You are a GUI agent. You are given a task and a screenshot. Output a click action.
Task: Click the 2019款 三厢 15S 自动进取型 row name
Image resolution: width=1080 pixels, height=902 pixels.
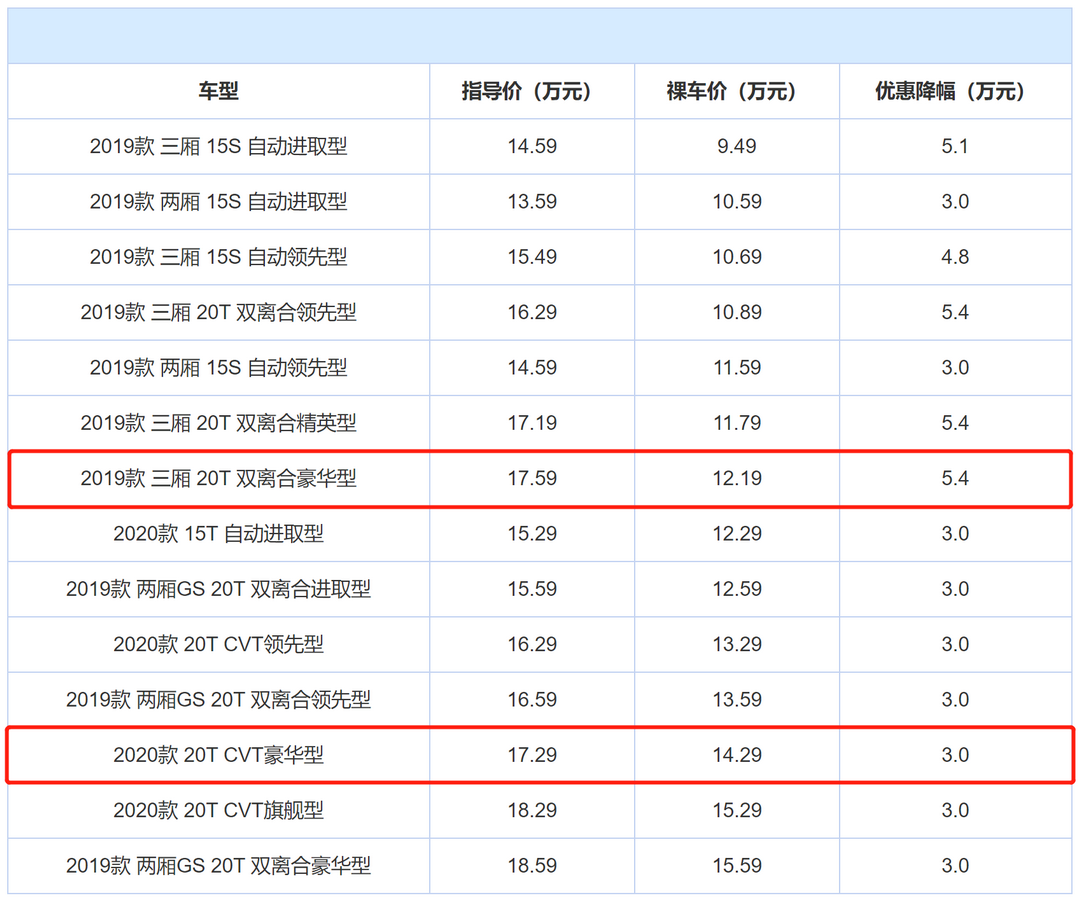point(218,147)
